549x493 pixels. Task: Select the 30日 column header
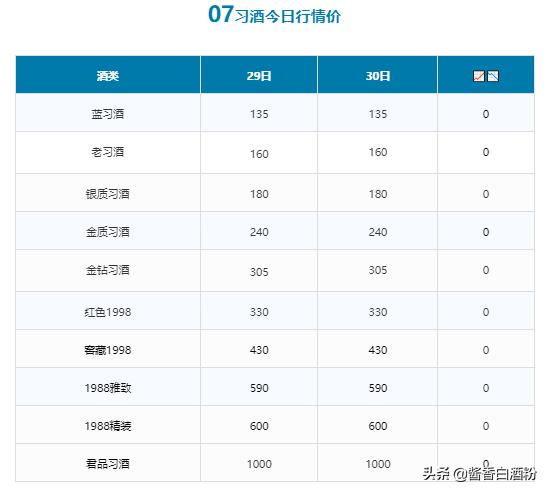[378, 76]
